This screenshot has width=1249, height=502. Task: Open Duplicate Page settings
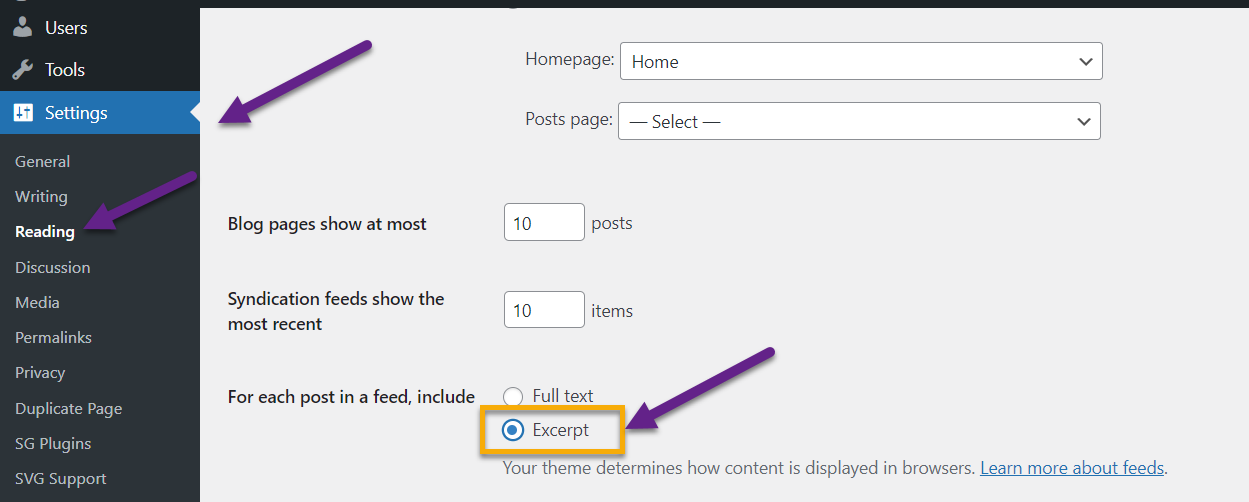click(x=68, y=408)
